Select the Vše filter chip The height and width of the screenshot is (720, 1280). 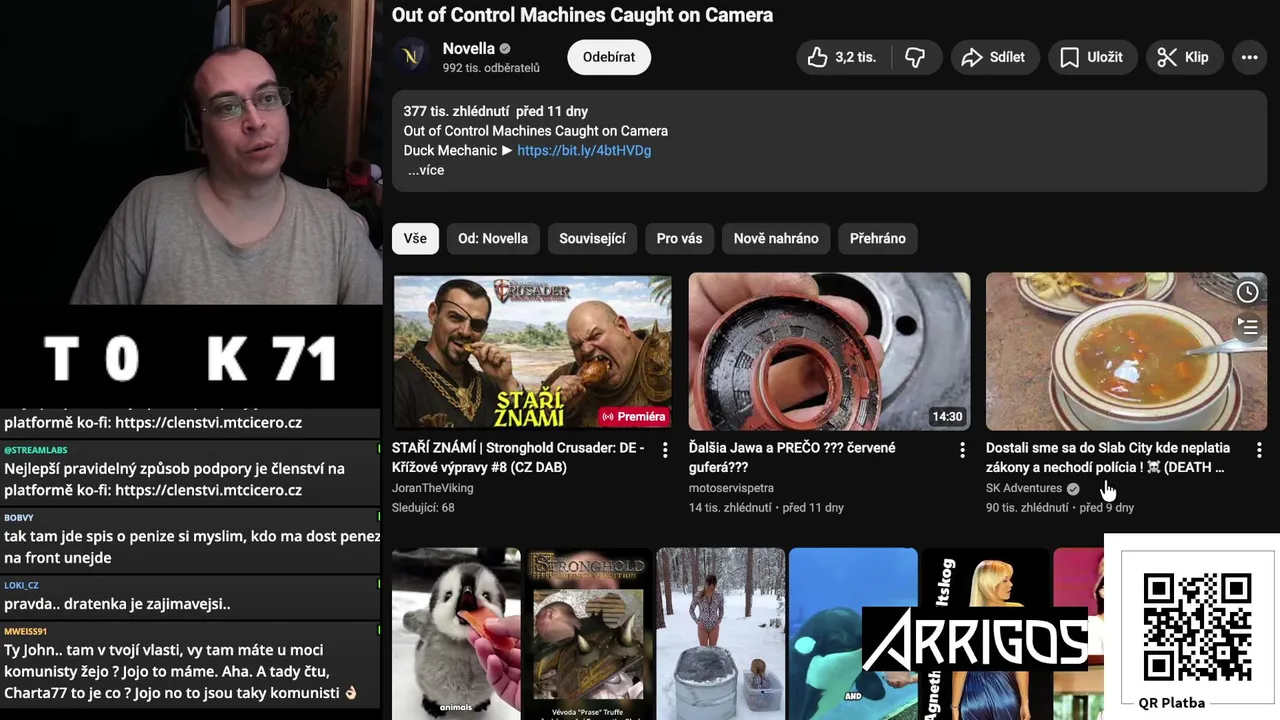tap(415, 238)
